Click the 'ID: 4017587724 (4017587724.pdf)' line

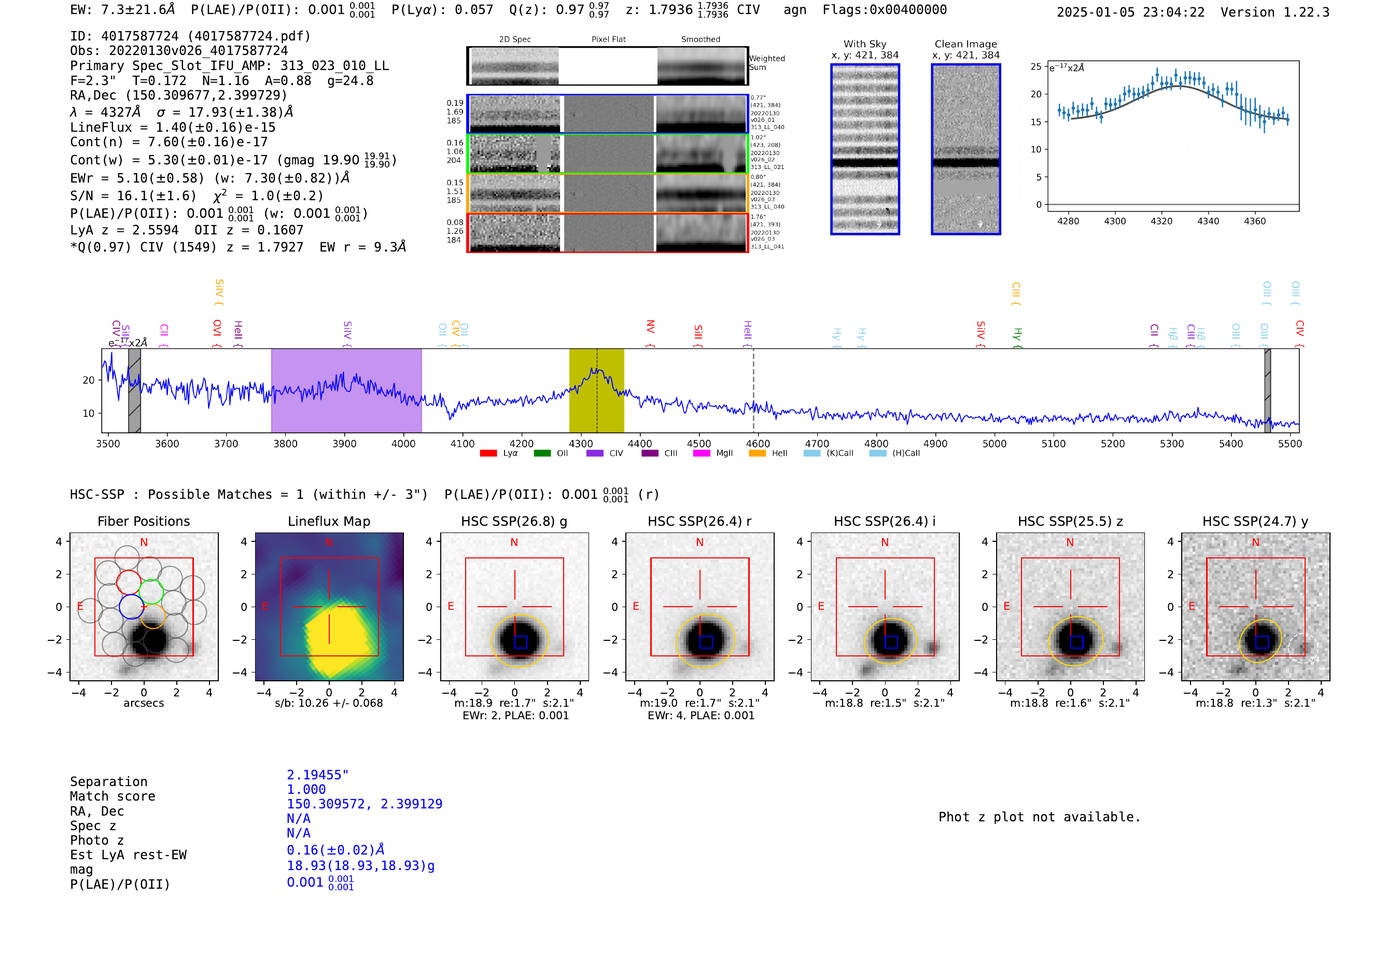point(190,36)
